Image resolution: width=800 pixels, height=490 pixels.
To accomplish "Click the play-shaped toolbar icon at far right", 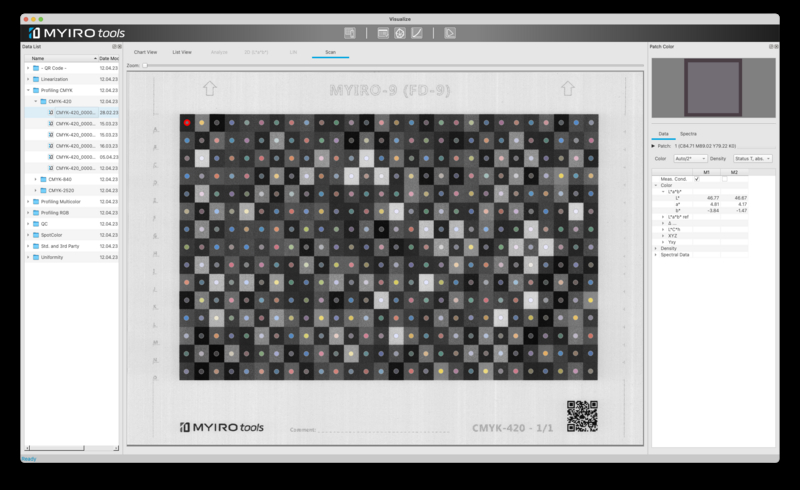I will pos(449,33).
